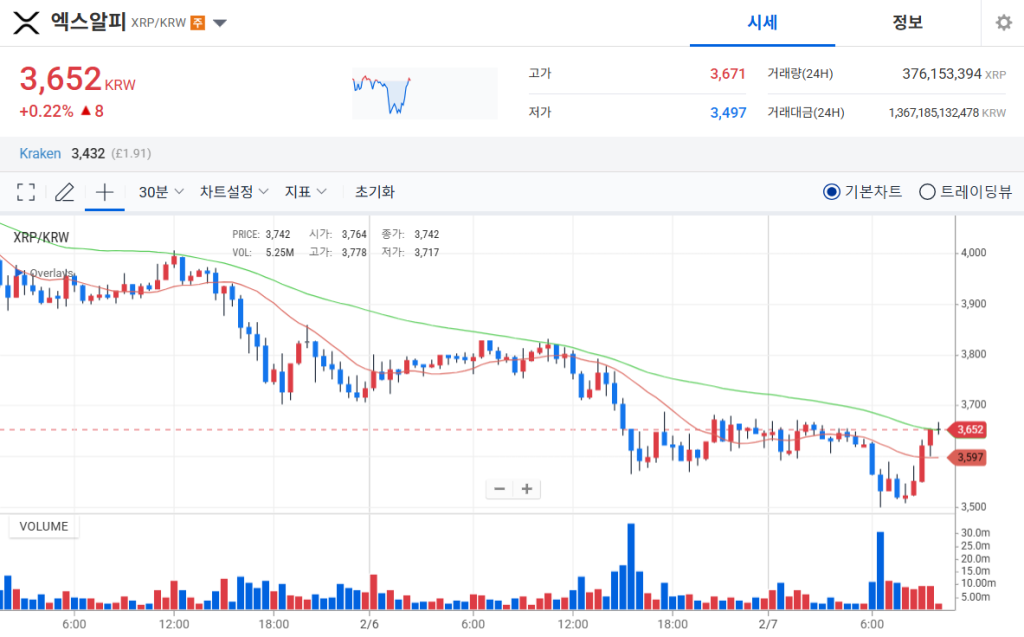Click the 2/7 date axis label
The height and width of the screenshot is (637, 1024).
tap(768, 625)
